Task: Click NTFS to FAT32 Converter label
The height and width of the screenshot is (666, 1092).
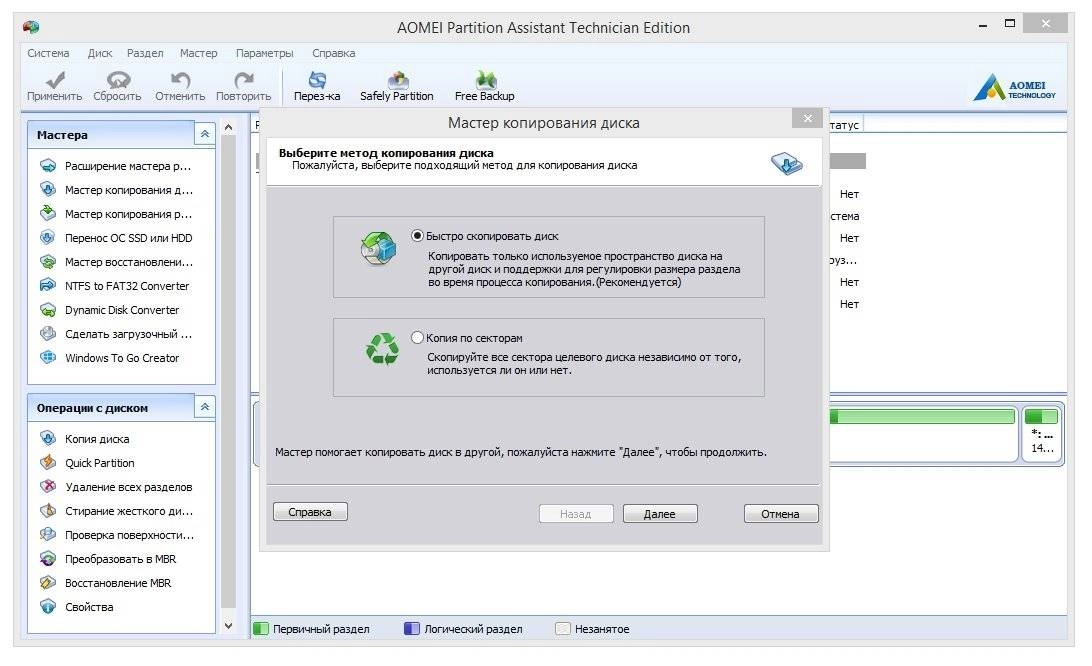Action: pos(127,286)
